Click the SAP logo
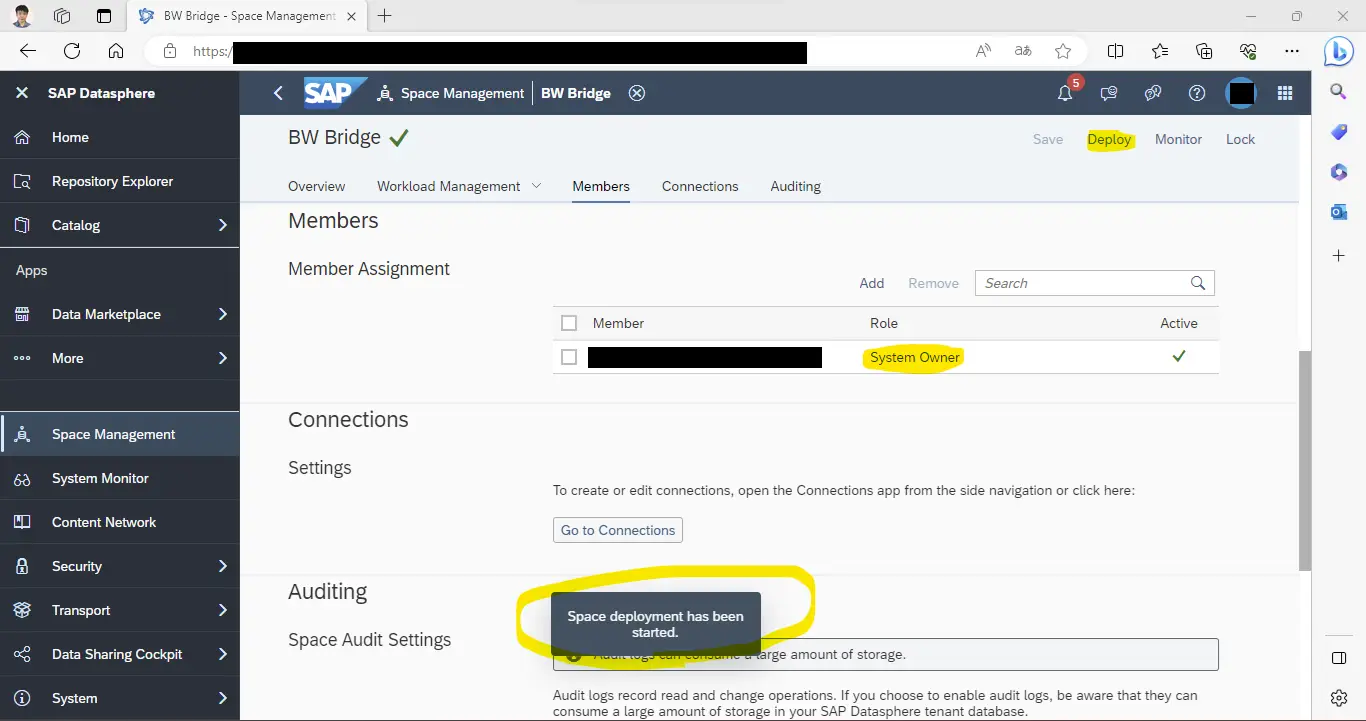 (335, 93)
